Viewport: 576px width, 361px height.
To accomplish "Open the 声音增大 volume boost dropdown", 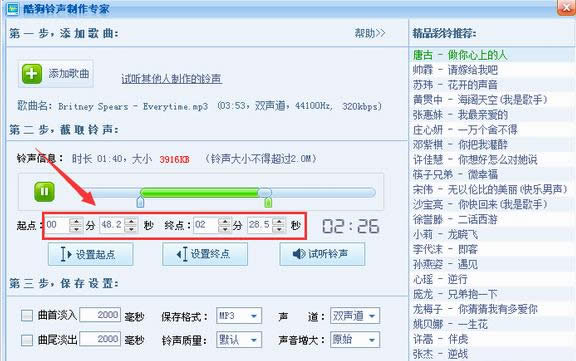I will click(x=355, y=340).
